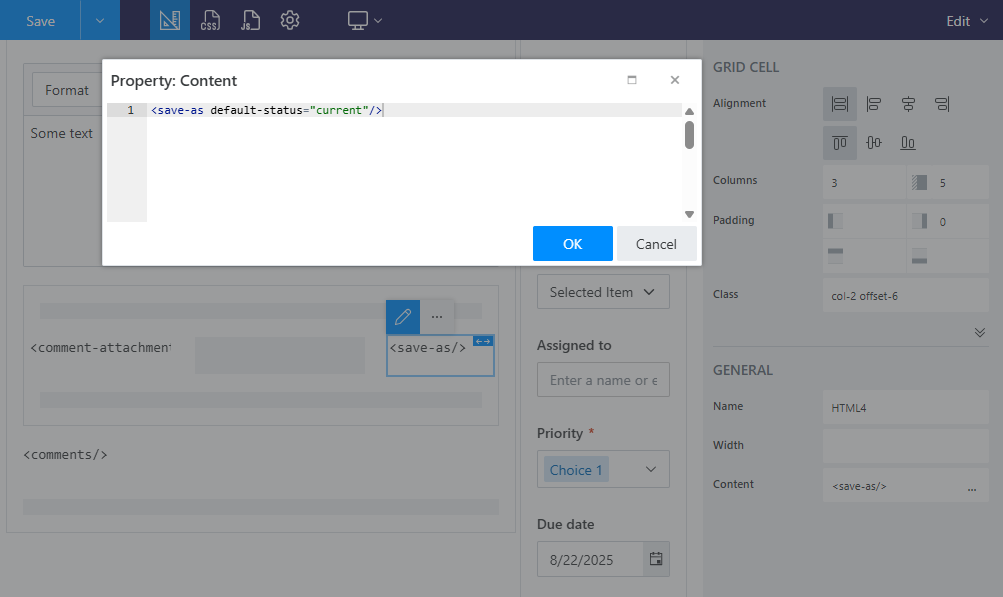The width and height of the screenshot is (1003, 597).
Task: Select the save-as HTML cell
Action: pos(440,355)
